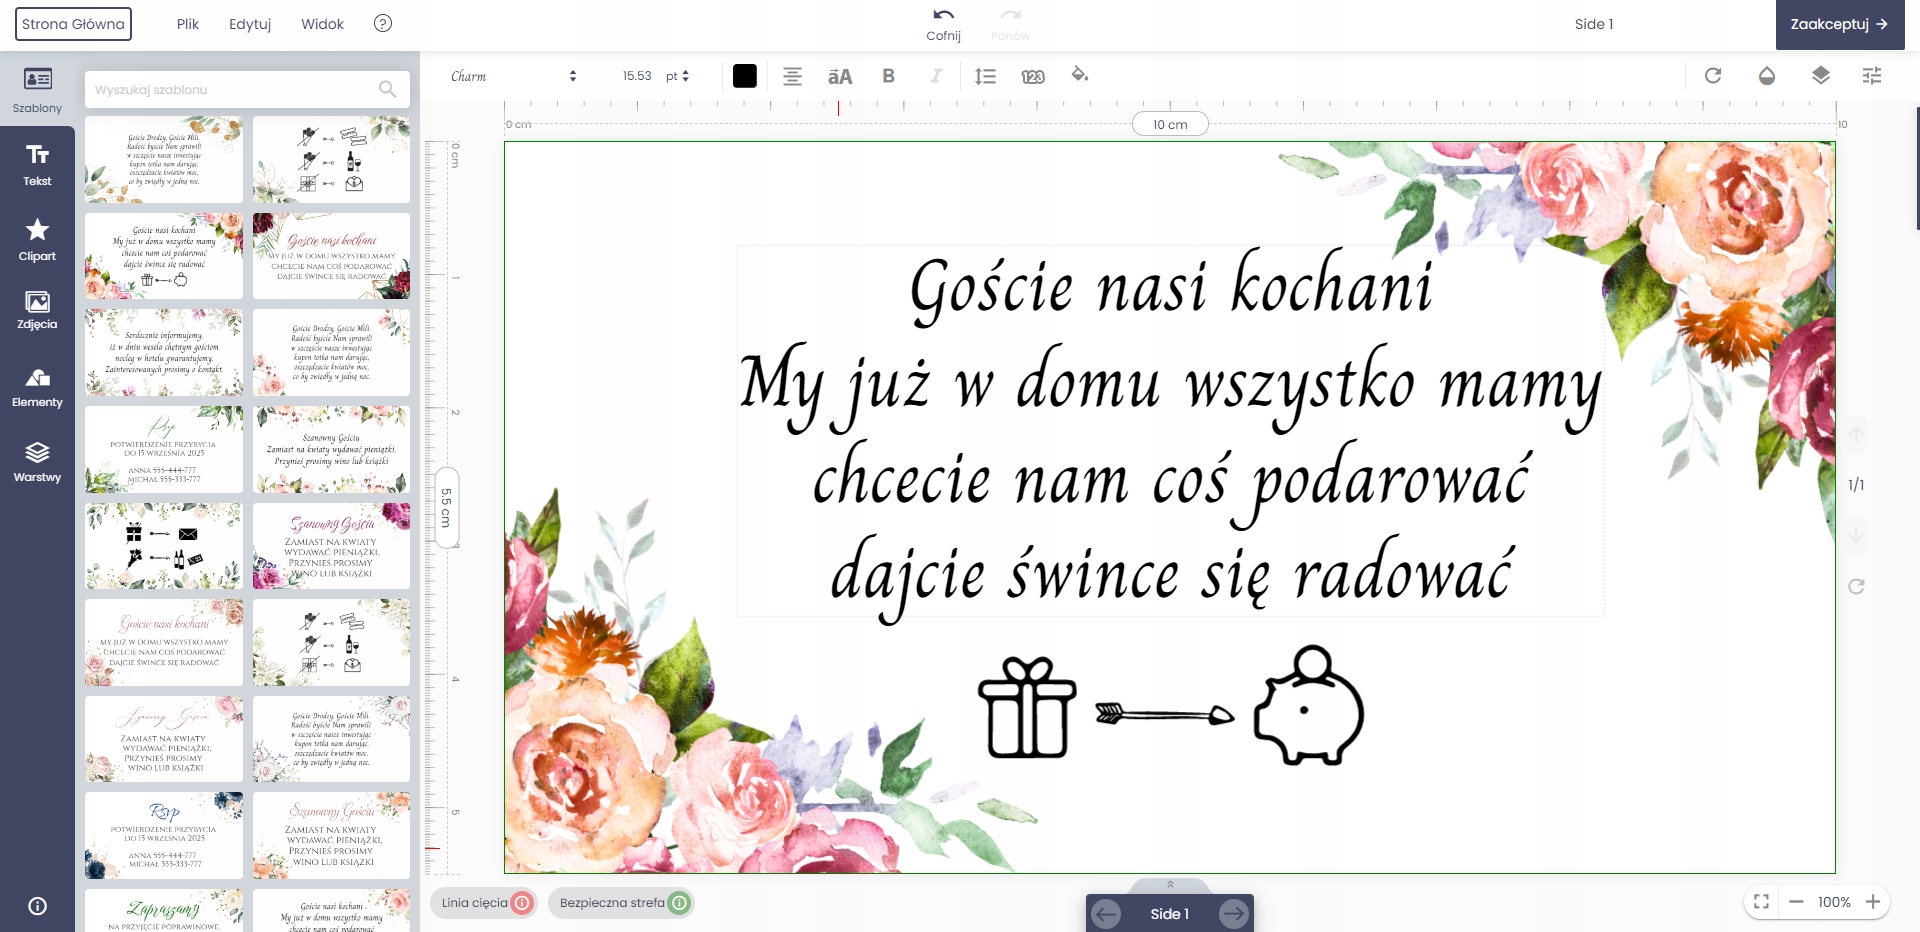Click the paint bucket fill icon
The width and height of the screenshot is (1920, 932).
pos(1080,75)
